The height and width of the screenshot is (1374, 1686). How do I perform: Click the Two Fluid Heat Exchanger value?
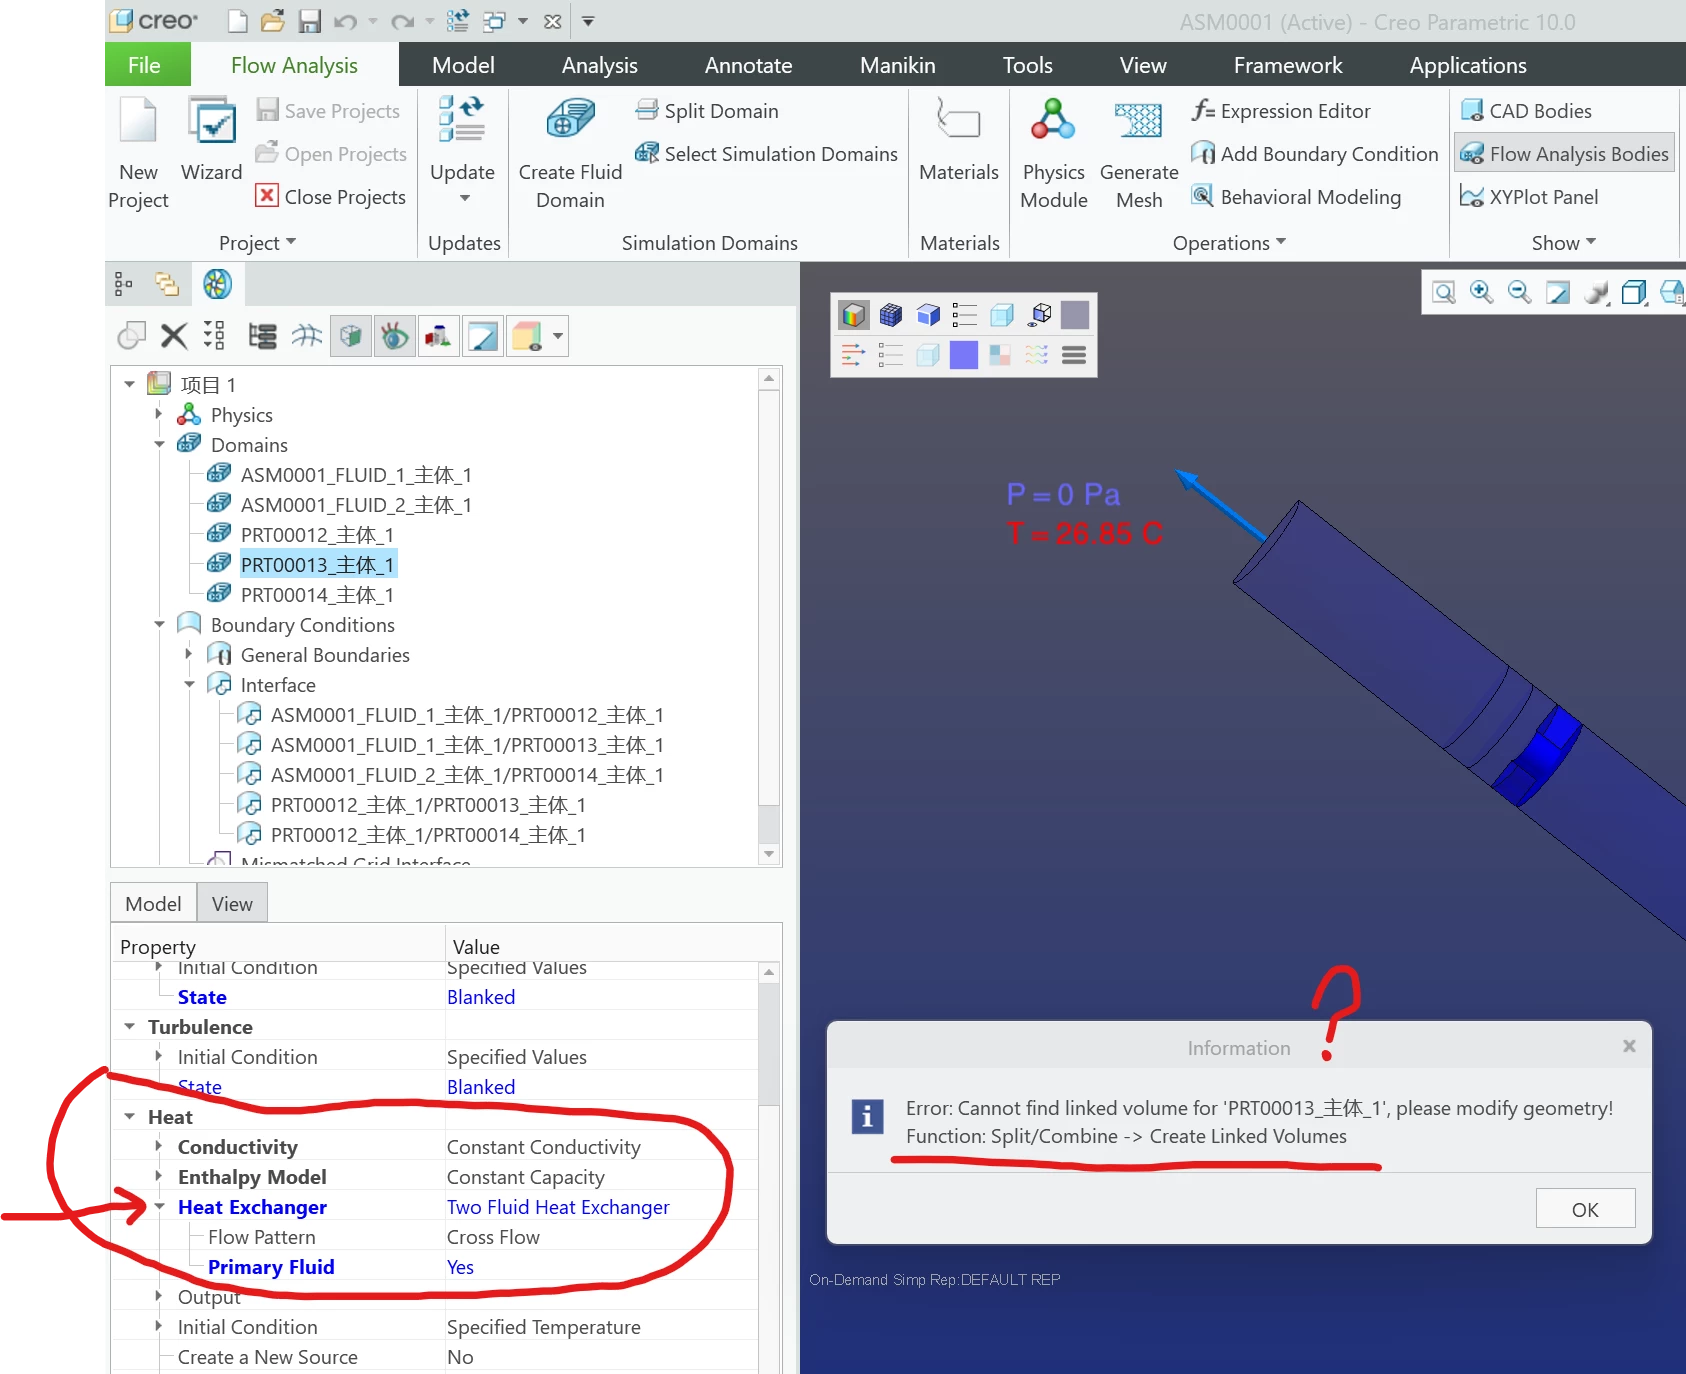click(x=558, y=1207)
